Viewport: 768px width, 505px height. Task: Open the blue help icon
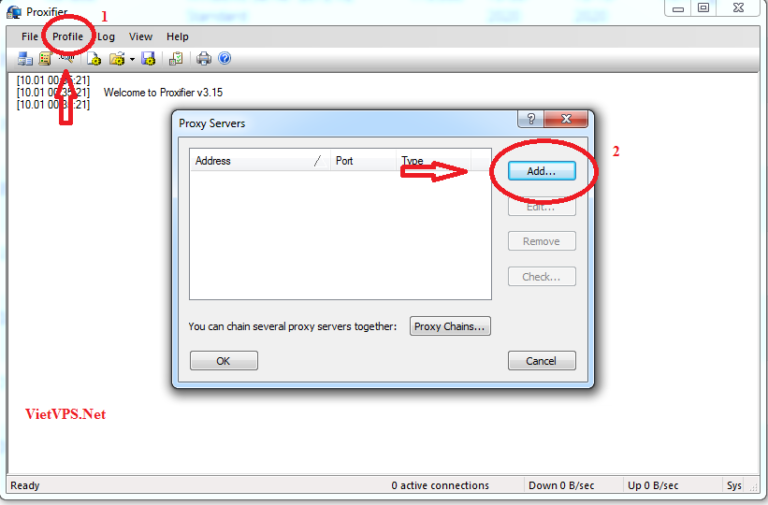click(224, 59)
